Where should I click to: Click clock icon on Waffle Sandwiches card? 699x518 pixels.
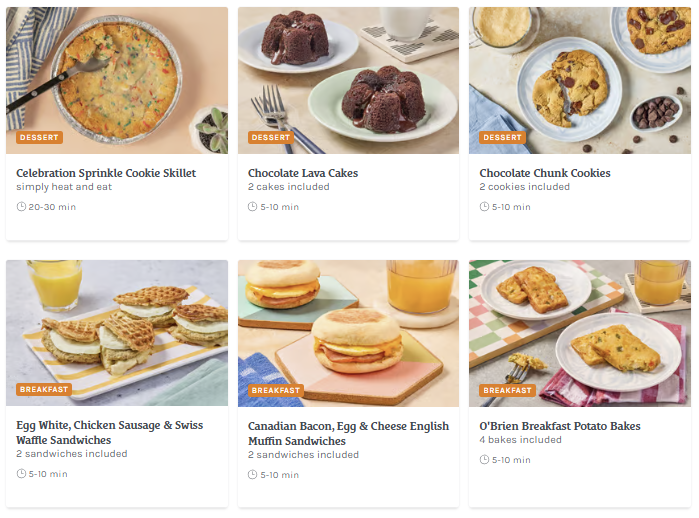pos(22,474)
